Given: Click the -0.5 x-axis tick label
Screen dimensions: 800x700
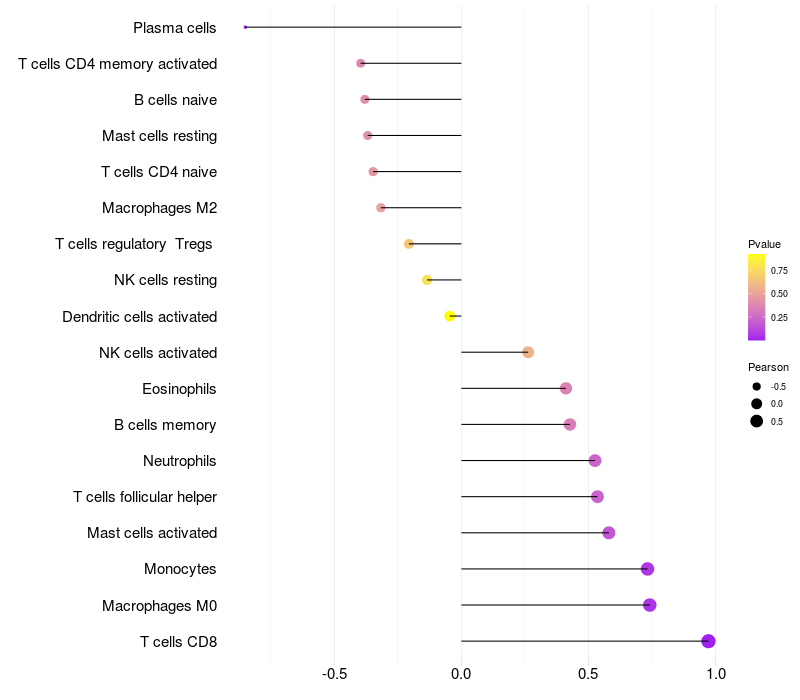Looking at the screenshot, I should (x=334, y=674).
